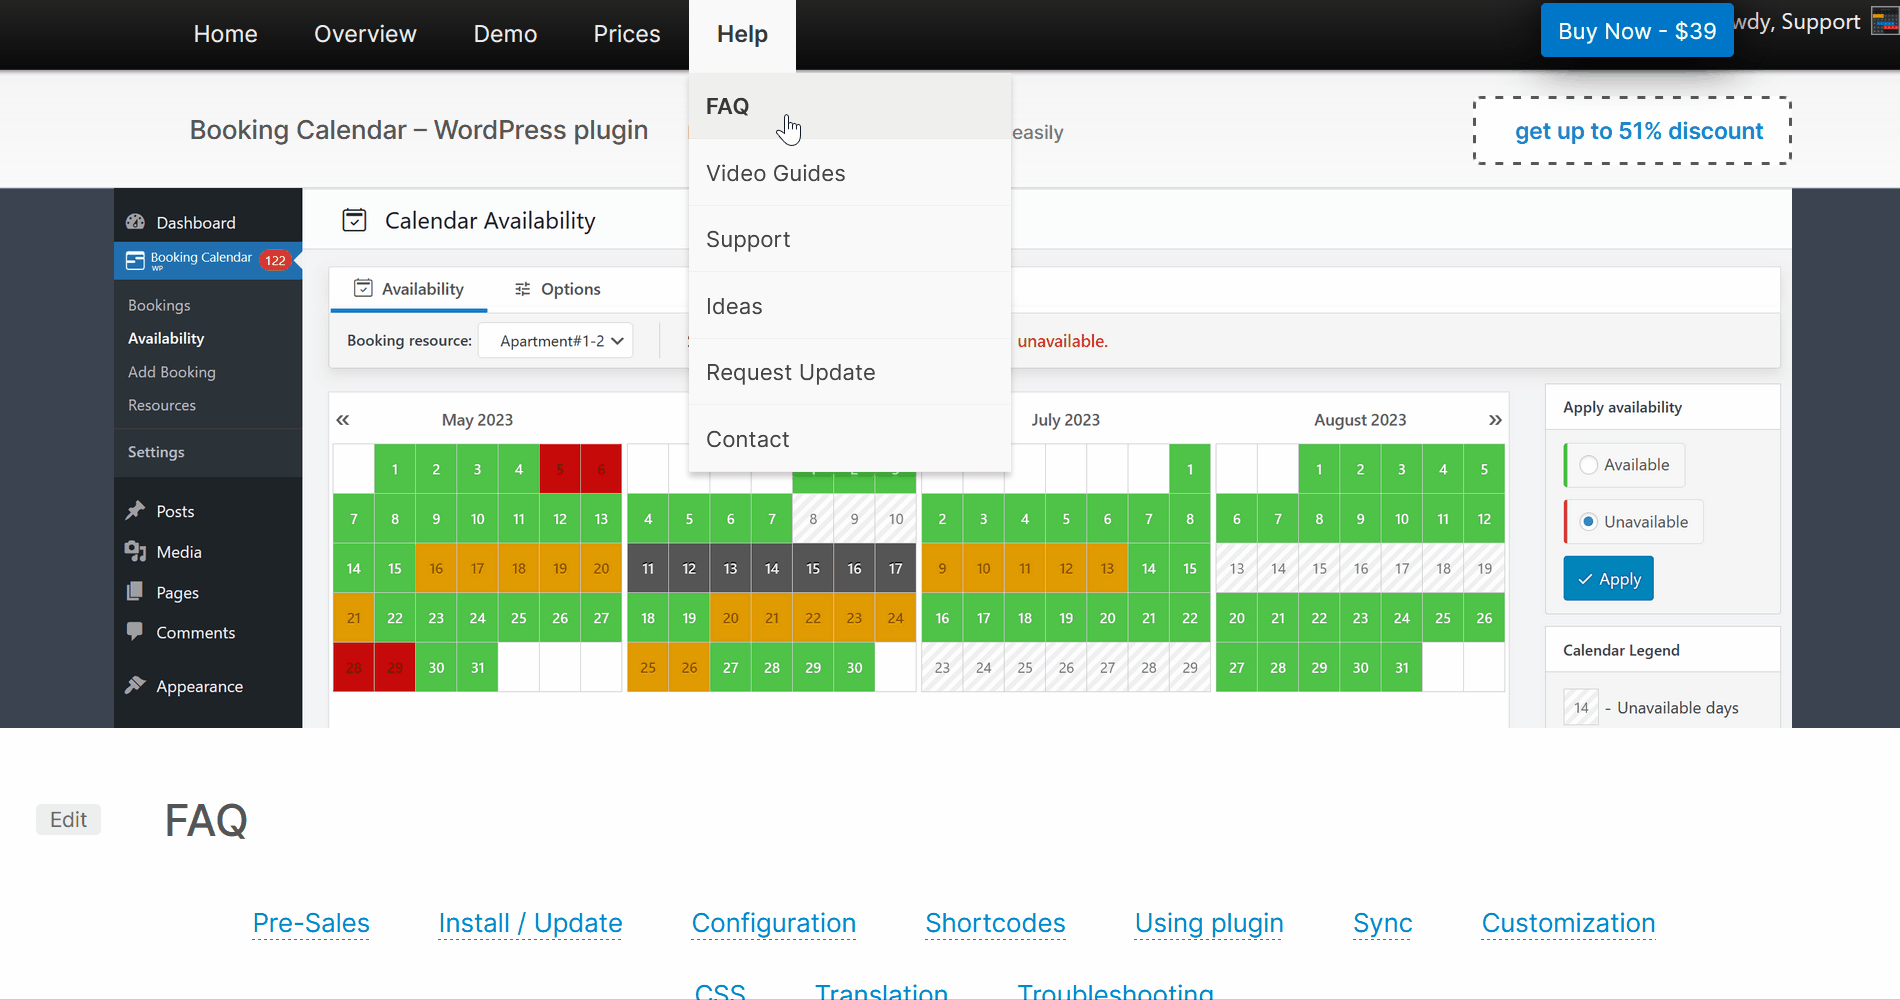Click the Booking Calendar sidebar icon
Viewport: 1900px width, 1000px height.
[135, 261]
